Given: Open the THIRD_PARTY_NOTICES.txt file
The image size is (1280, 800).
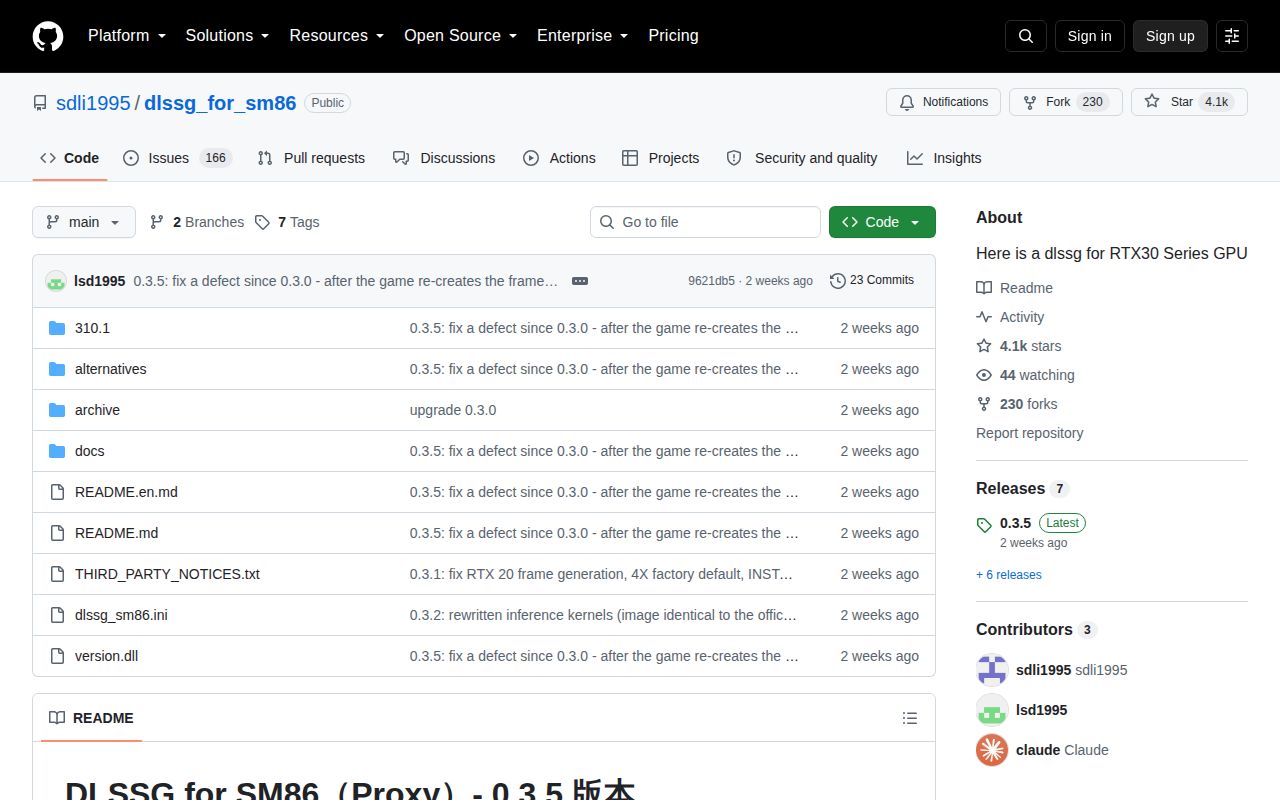Looking at the screenshot, I should click(x=167, y=574).
